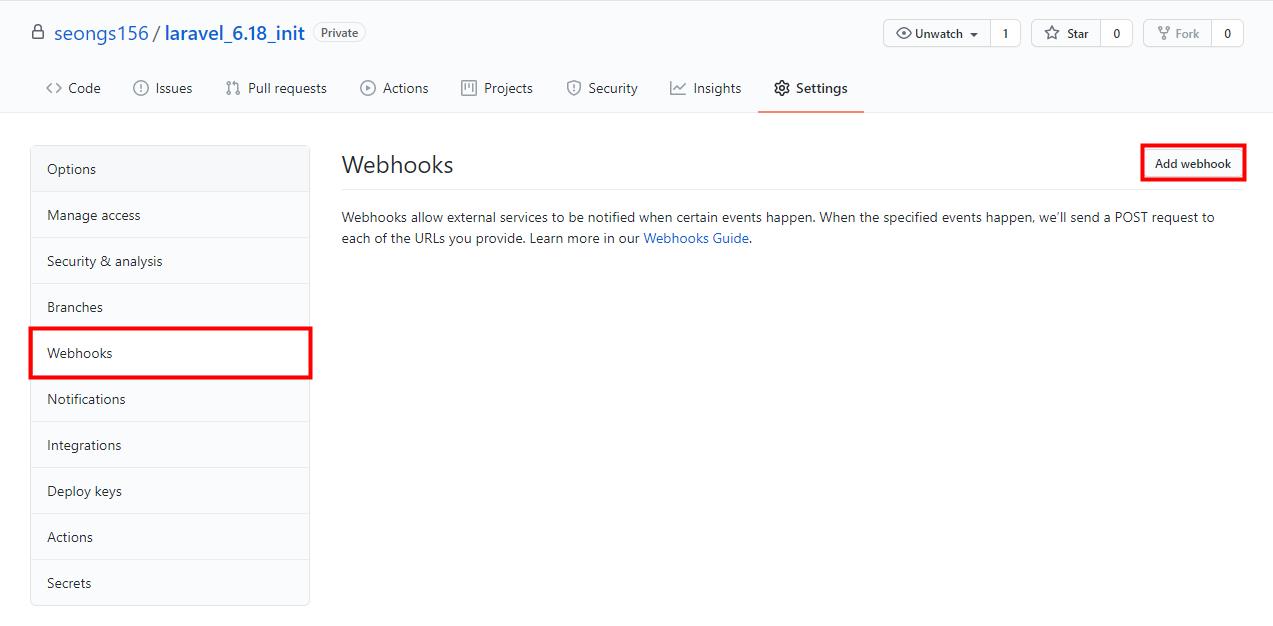Click the stargazers count 0
Viewport: 1273px width, 626px height.
(x=1116, y=33)
